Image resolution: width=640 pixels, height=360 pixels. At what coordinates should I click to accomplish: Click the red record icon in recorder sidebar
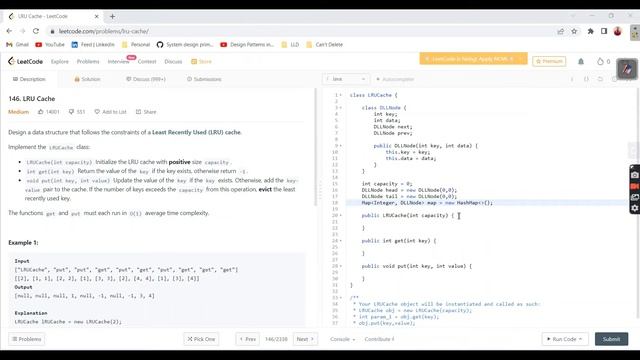635,186
